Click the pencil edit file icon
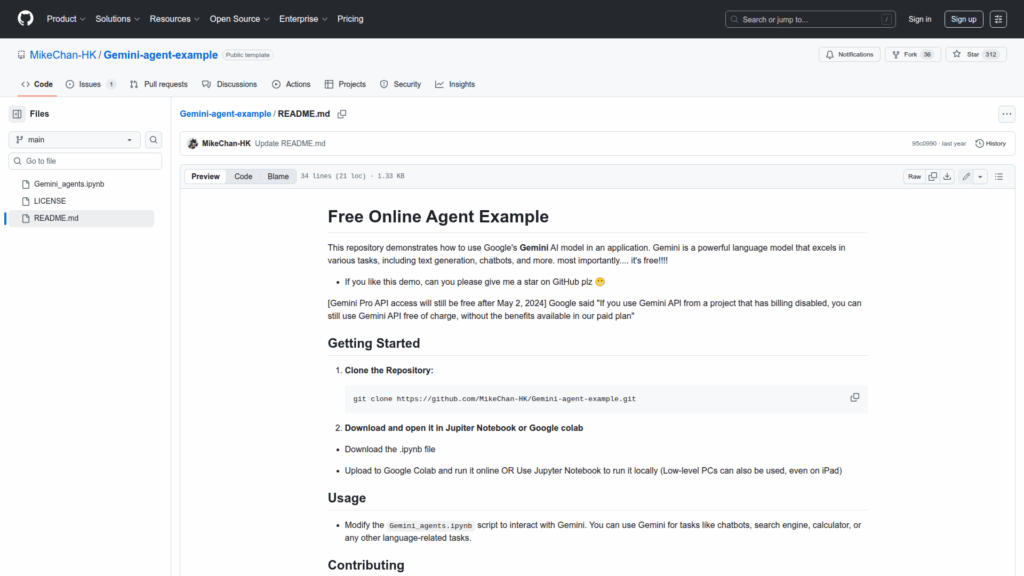This screenshot has width=1024, height=576. click(966, 176)
